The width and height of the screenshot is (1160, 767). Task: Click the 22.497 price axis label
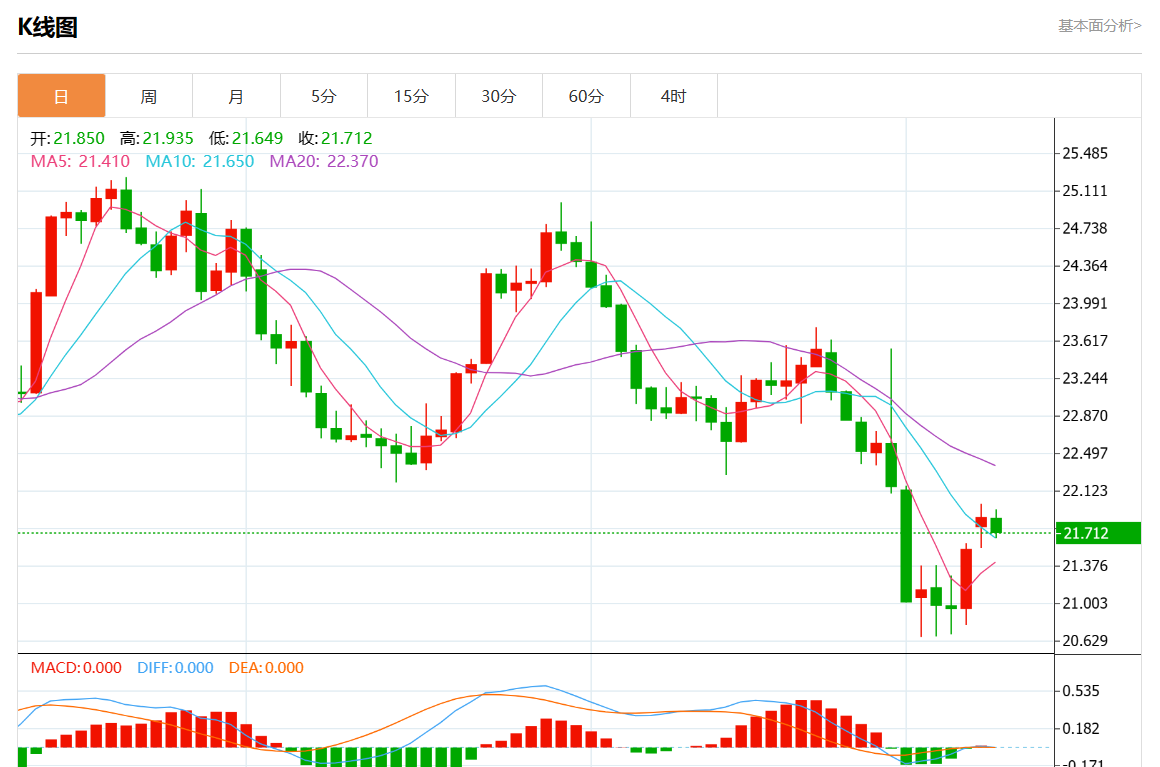pyautogui.click(x=1085, y=453)
